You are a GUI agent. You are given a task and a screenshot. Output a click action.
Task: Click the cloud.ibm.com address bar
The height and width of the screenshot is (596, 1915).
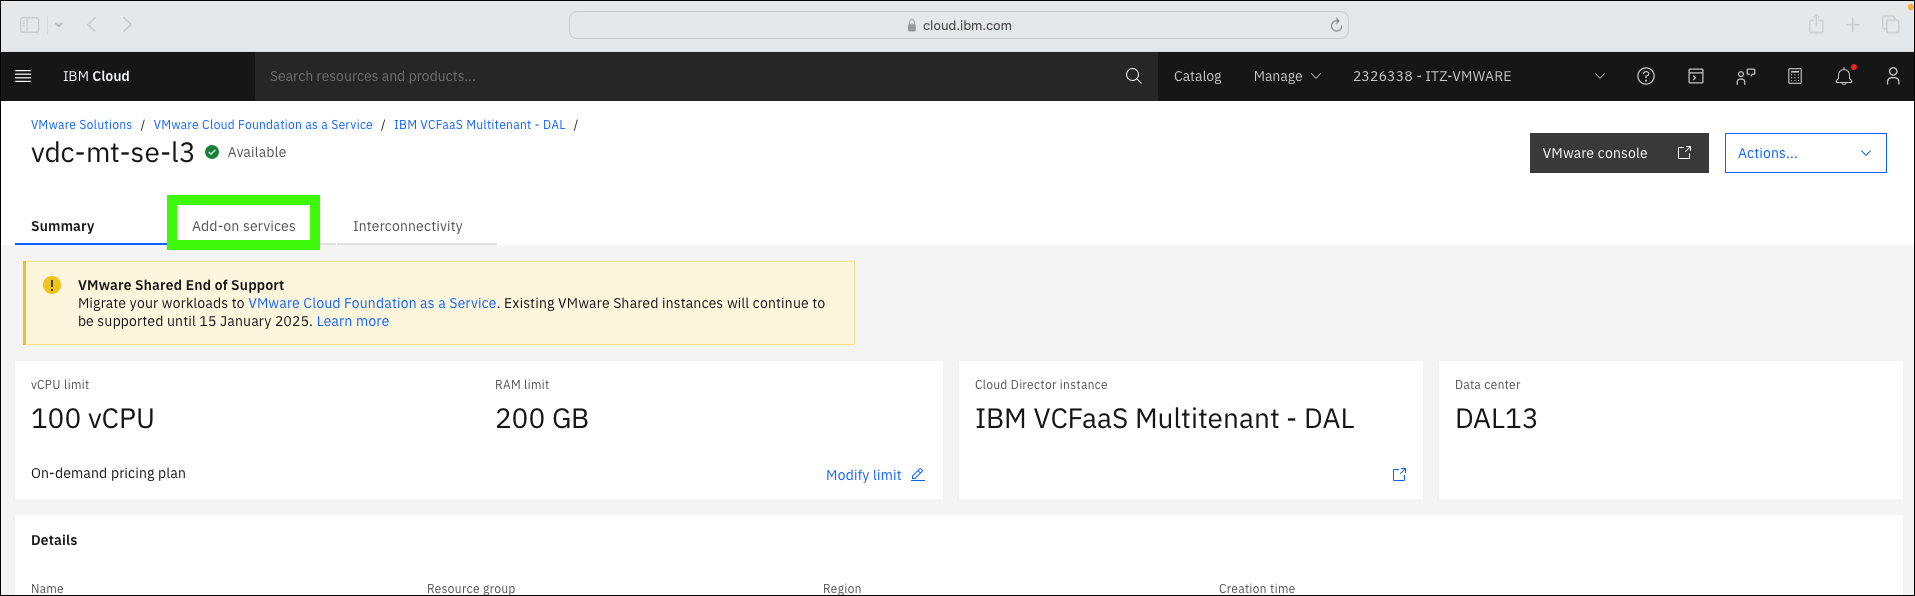coord(958,25)
